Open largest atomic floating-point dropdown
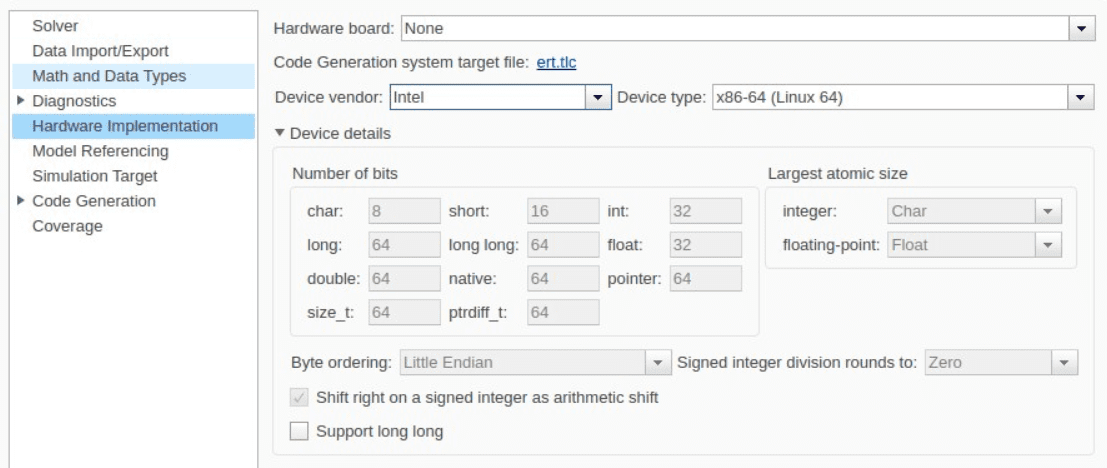 pos(1044,245)
